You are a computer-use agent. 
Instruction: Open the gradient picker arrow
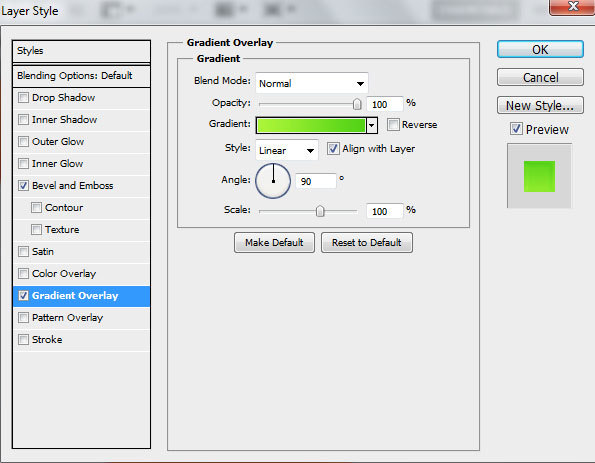372,125
